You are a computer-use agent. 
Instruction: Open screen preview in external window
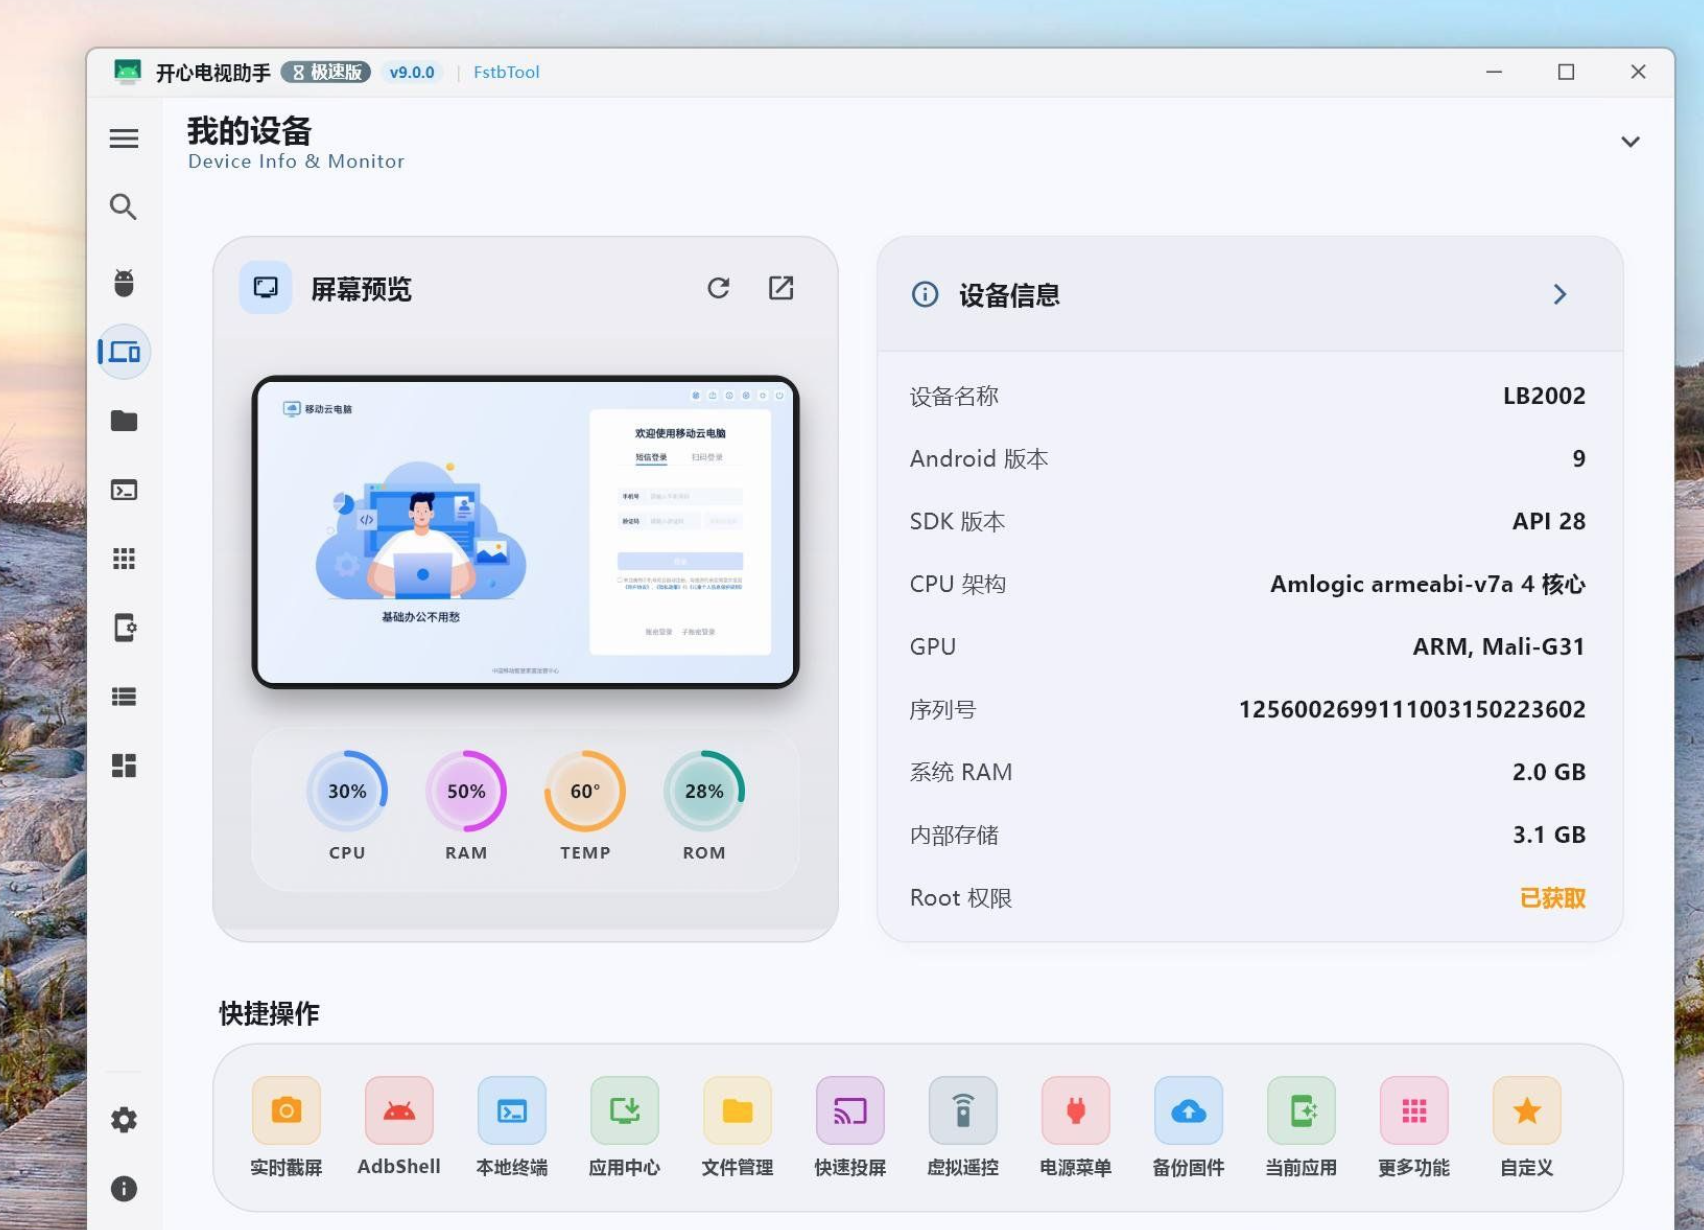point(781,288)
